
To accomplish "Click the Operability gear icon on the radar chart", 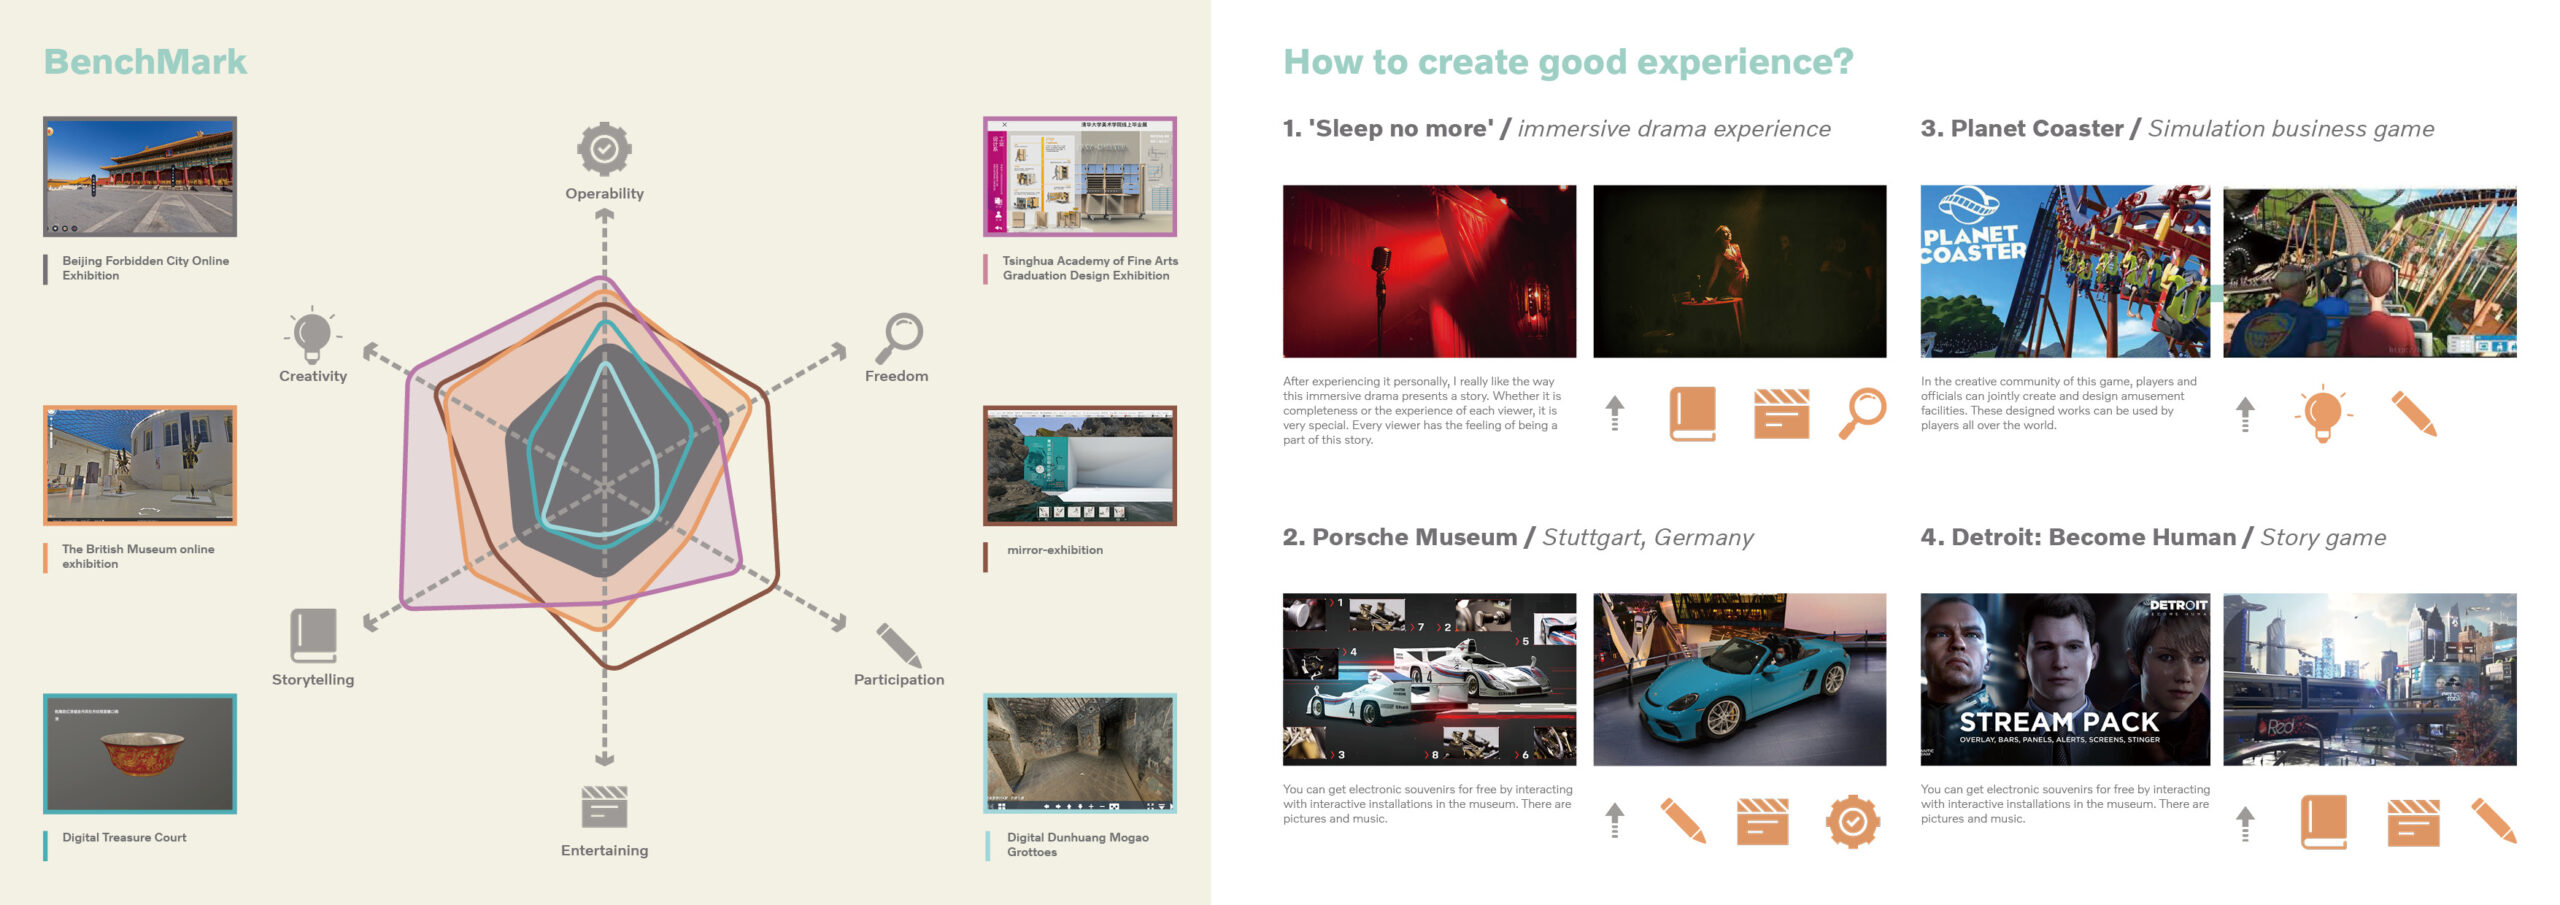I will click(604, 150).
